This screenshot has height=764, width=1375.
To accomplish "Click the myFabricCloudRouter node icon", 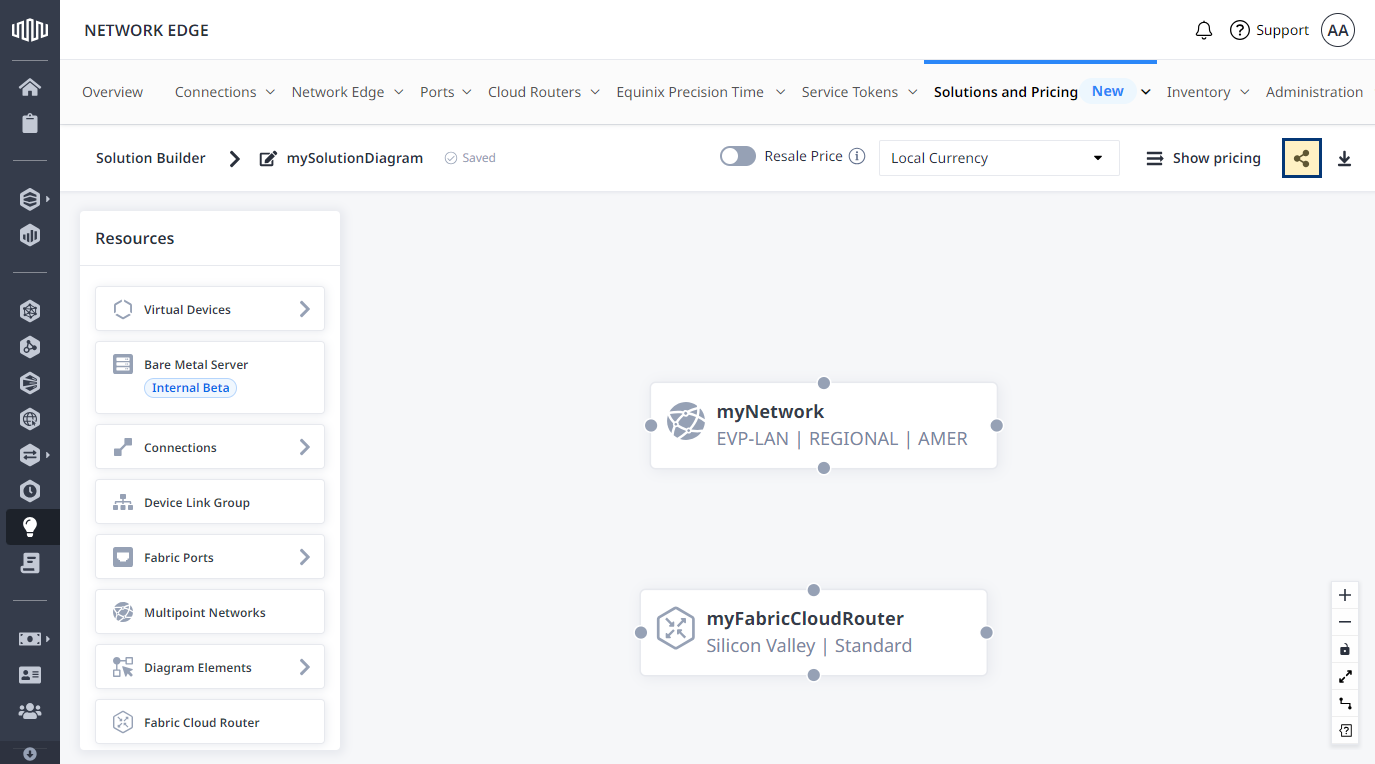I will point(676,628).
